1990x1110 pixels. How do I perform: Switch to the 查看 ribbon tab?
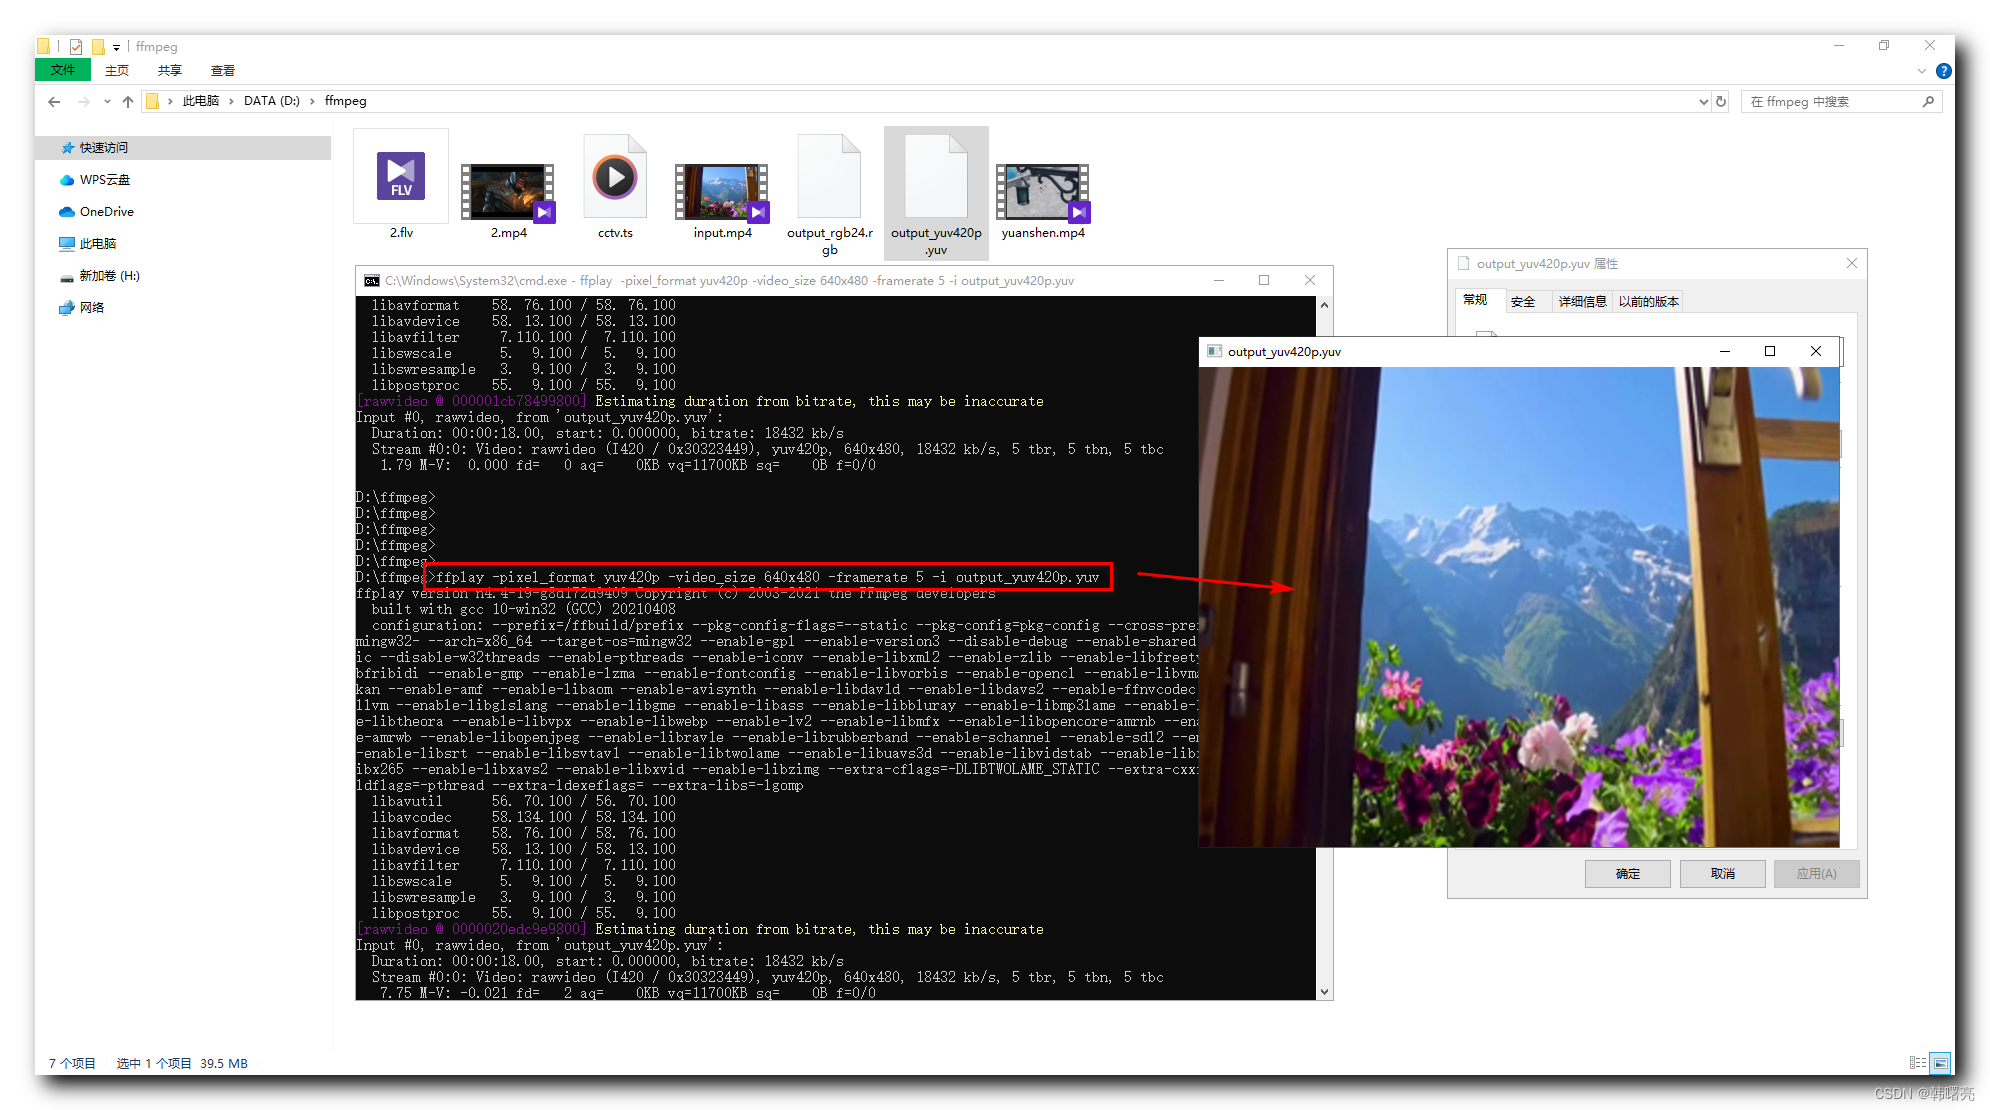(x=222, y=70)
